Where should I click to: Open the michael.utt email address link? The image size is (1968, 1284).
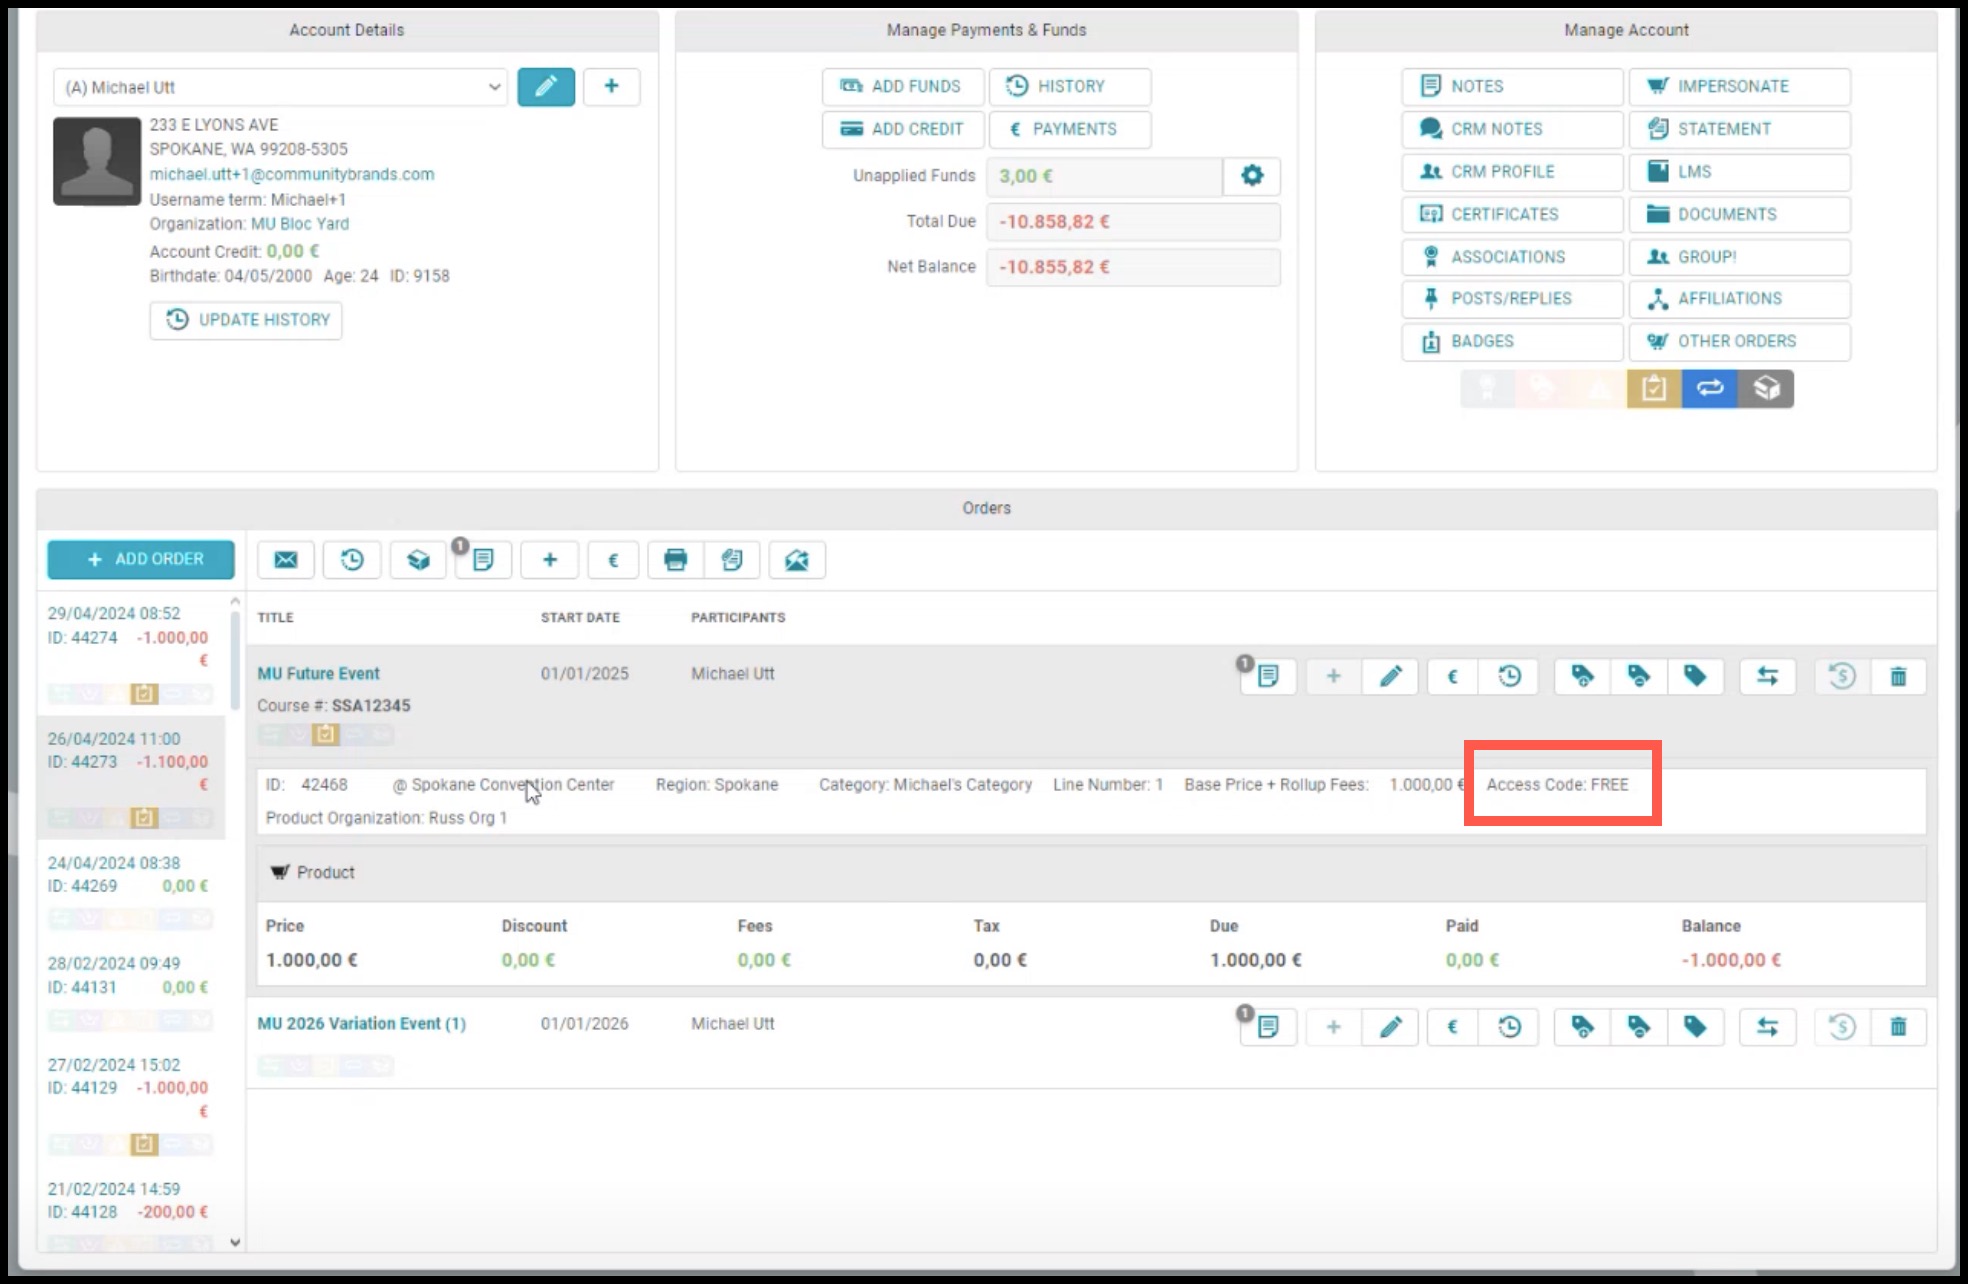[x=292, y=174]
